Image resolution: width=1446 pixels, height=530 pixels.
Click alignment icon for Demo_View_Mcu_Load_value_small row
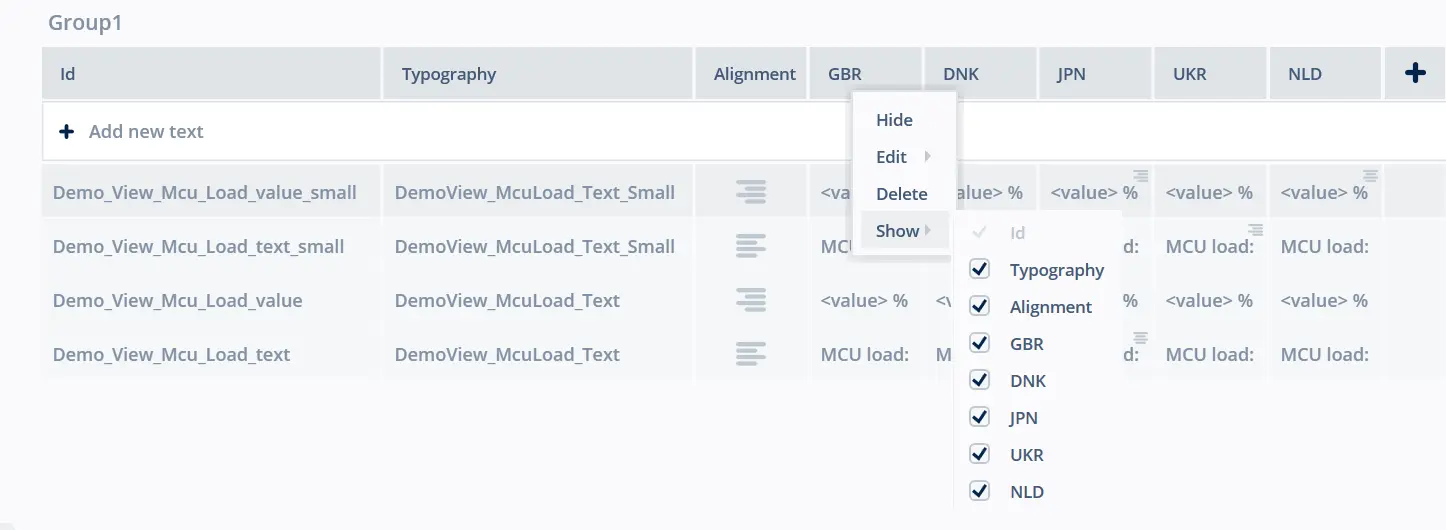point(751,192)
